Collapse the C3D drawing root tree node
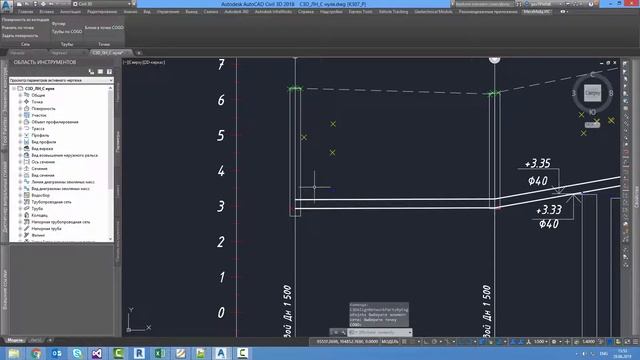This screenshot has height=360, width=640. (13, 88)
